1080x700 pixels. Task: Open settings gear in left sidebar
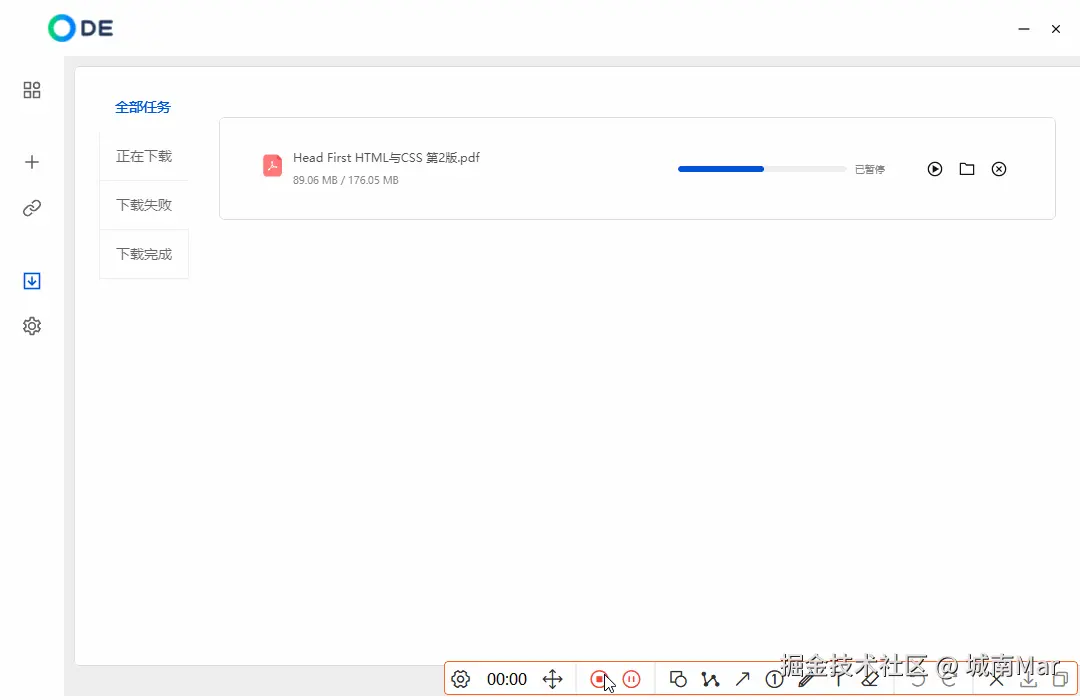click(32, 326)
